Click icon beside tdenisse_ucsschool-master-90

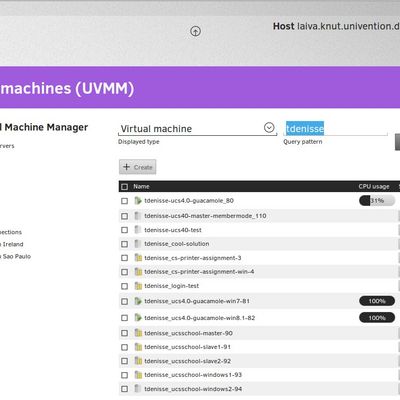click(138, 333)
